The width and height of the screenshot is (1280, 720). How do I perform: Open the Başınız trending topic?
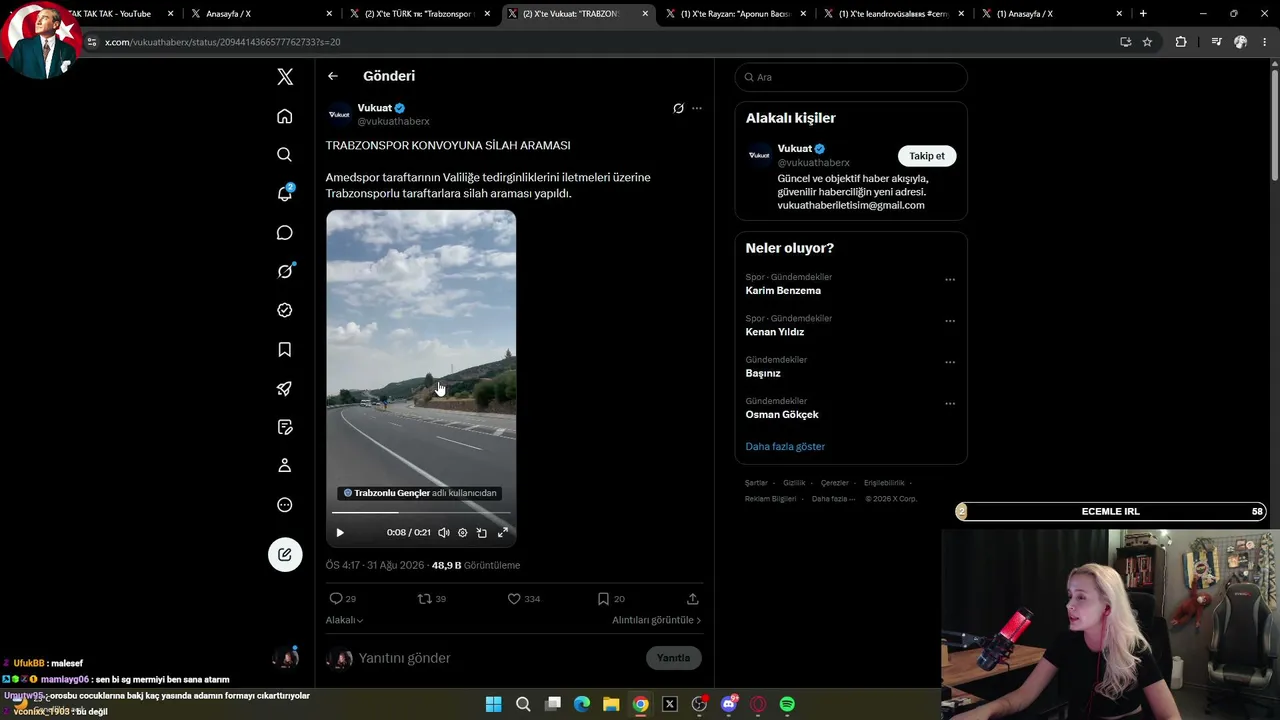763,373
